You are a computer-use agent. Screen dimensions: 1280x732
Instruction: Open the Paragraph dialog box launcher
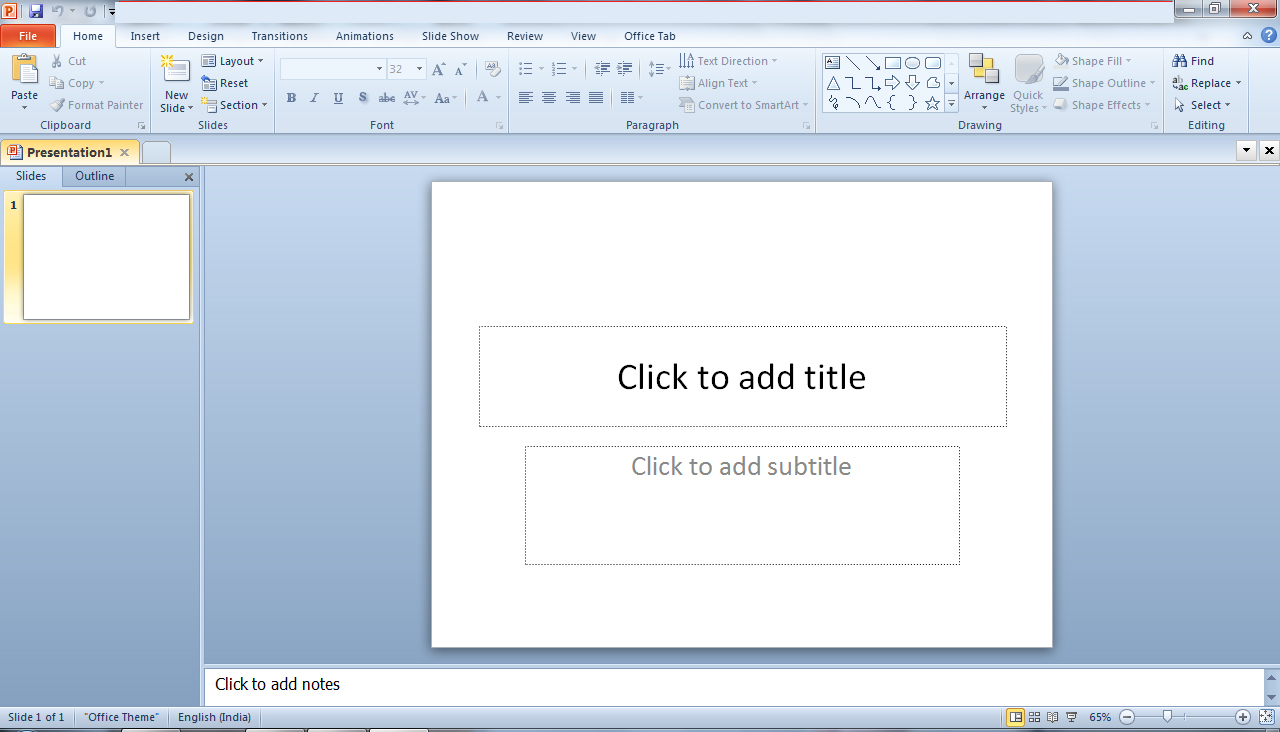[806, 126]
